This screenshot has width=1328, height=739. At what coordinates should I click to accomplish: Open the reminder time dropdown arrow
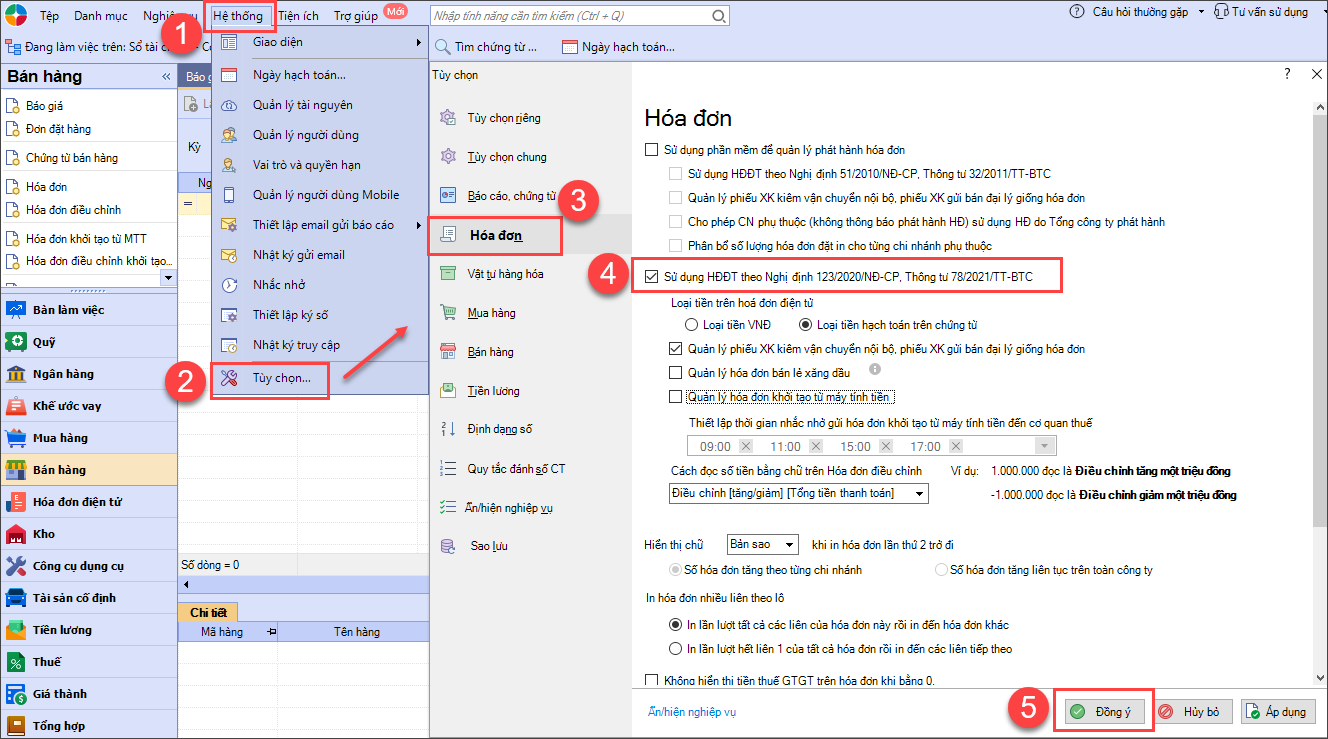coord(1046,446)
